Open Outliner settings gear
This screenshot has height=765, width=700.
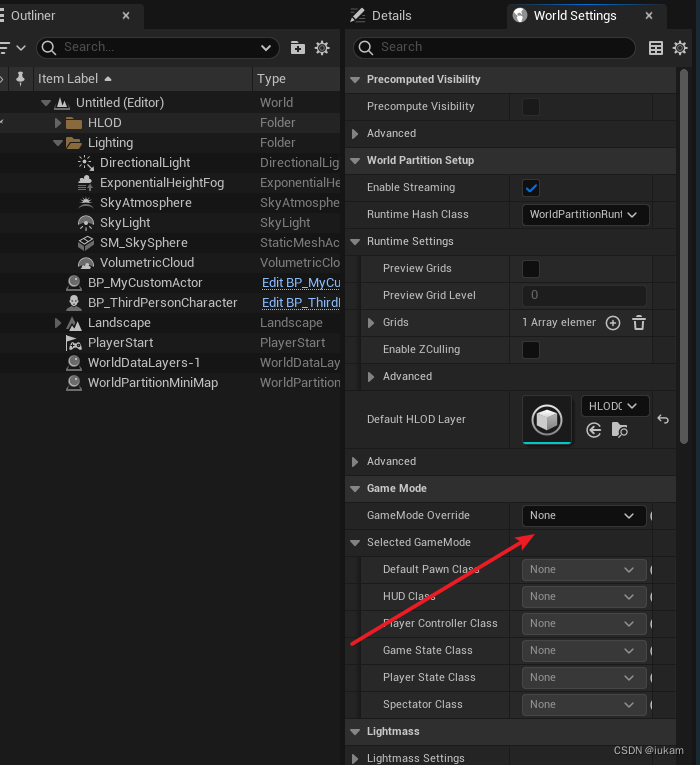click(322, 48)
